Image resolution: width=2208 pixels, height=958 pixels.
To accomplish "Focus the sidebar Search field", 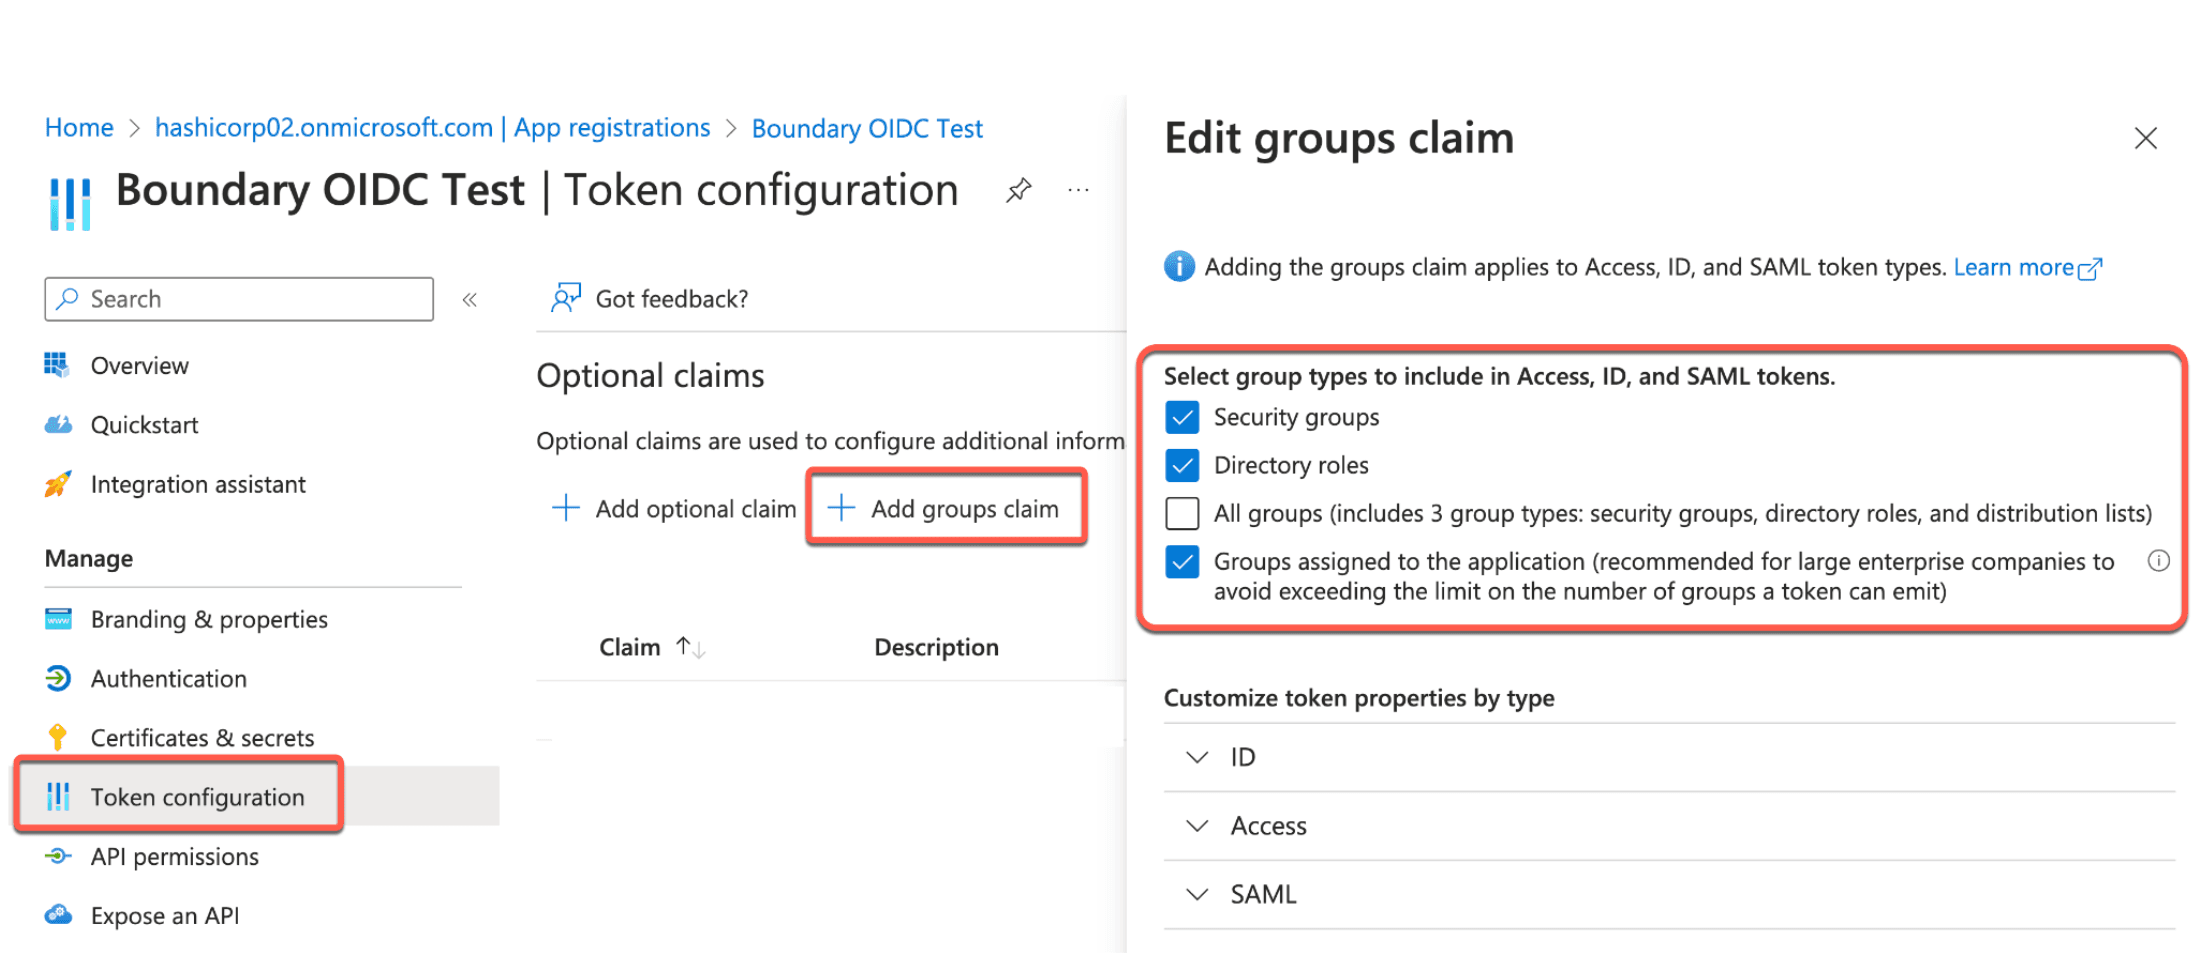I will [x=239, y=299].
